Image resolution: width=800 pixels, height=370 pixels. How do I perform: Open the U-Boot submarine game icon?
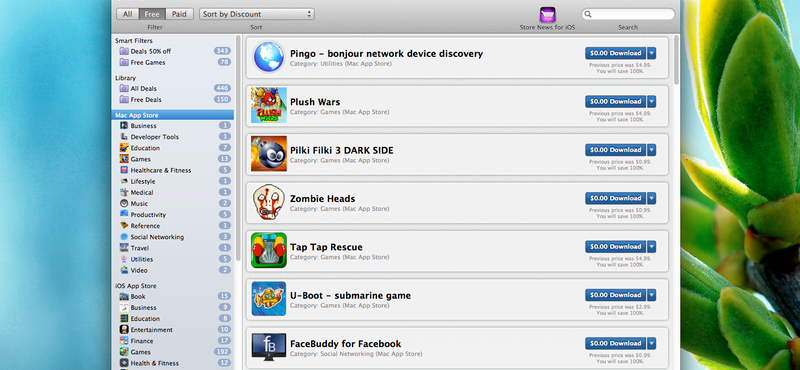click(269, 299)
